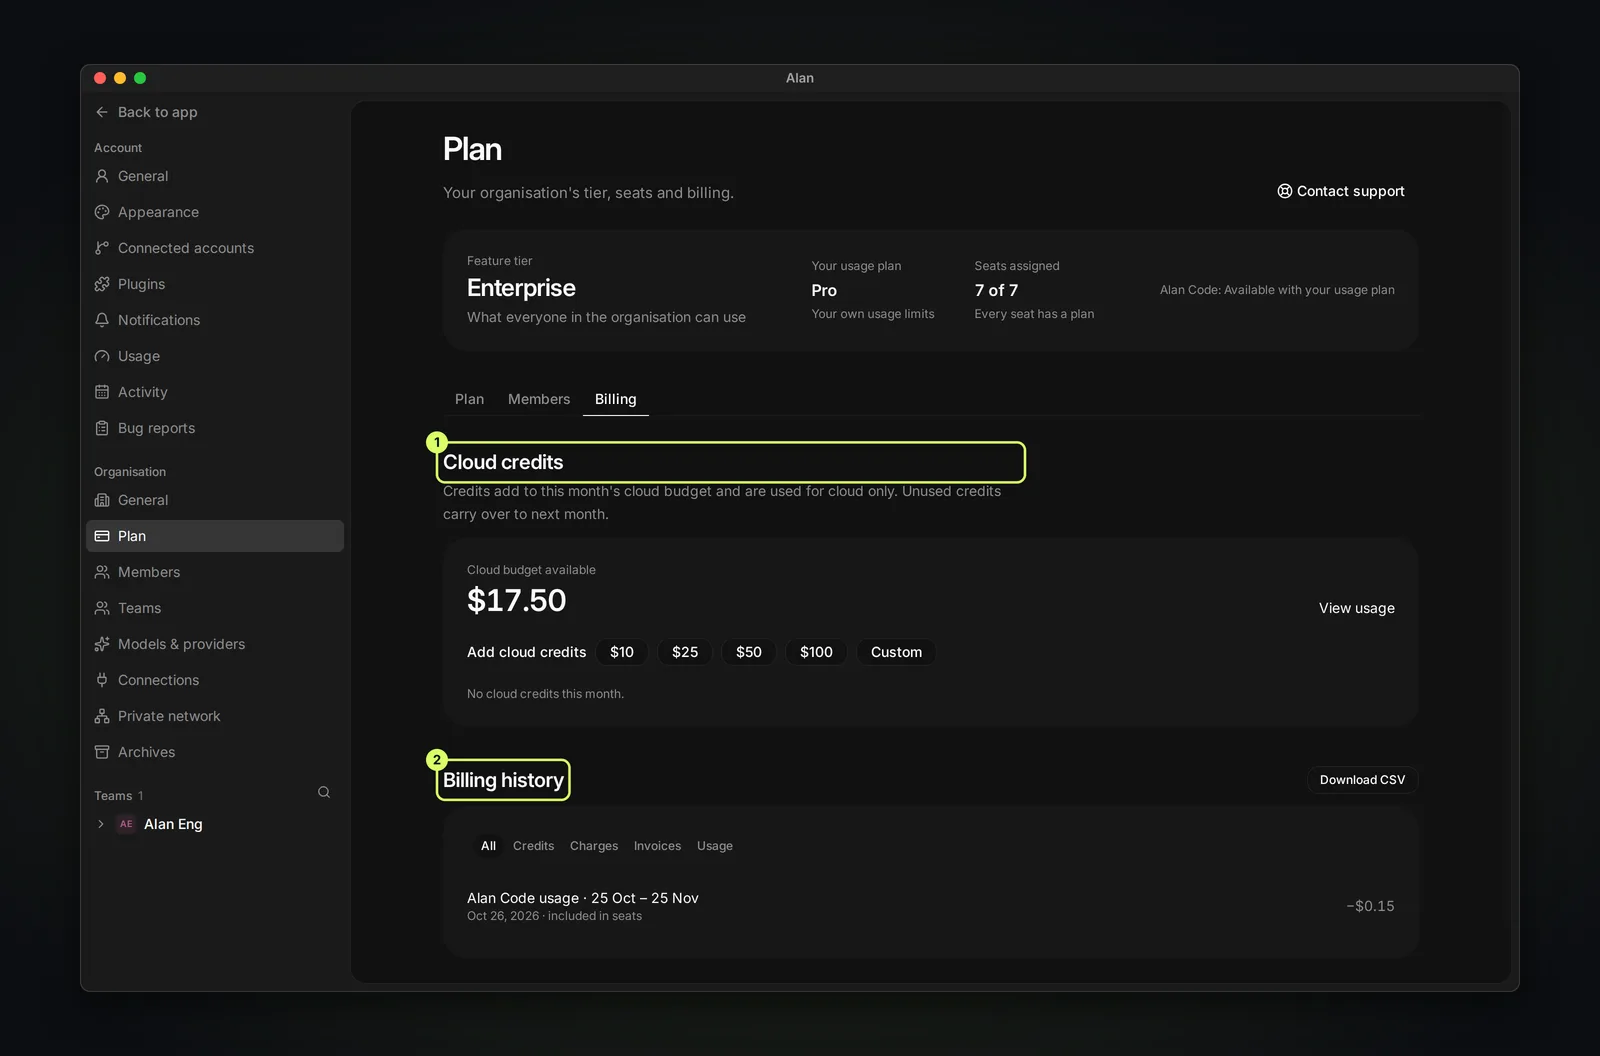
Task: Open Teams group icon in Organisation
Action: [102, 608]
